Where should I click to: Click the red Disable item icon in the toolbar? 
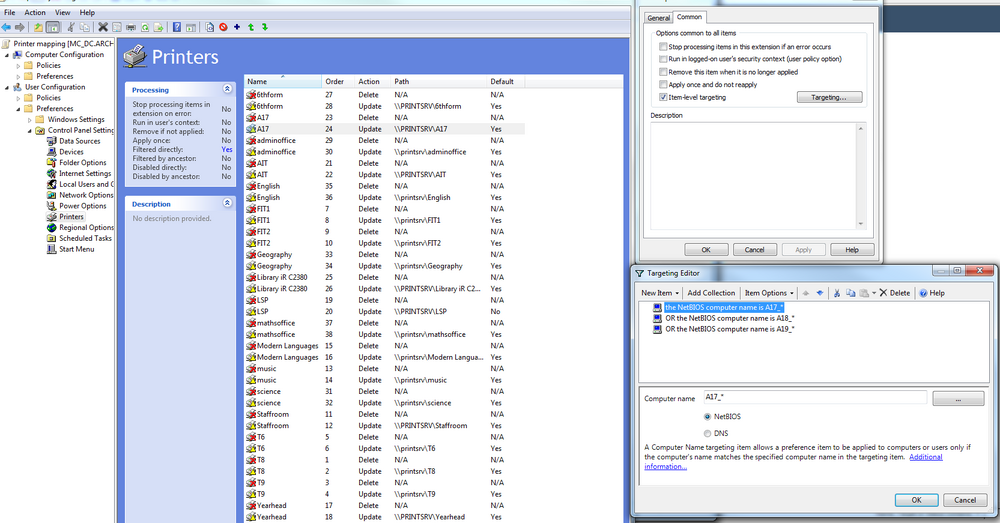pyautogui.click(x=223, y=27)
